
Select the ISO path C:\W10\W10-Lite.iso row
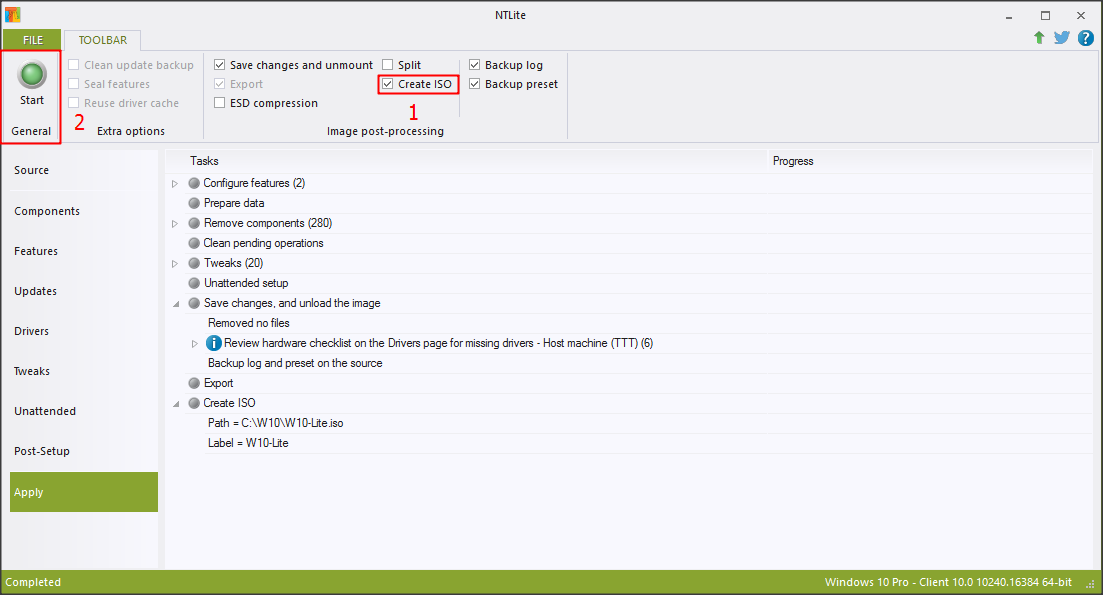point(276,423)
